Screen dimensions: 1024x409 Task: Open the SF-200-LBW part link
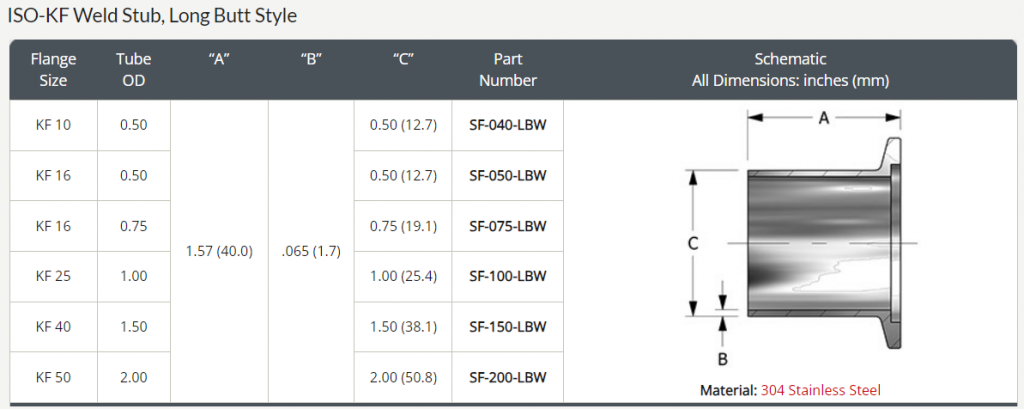(x=508, y=377)
